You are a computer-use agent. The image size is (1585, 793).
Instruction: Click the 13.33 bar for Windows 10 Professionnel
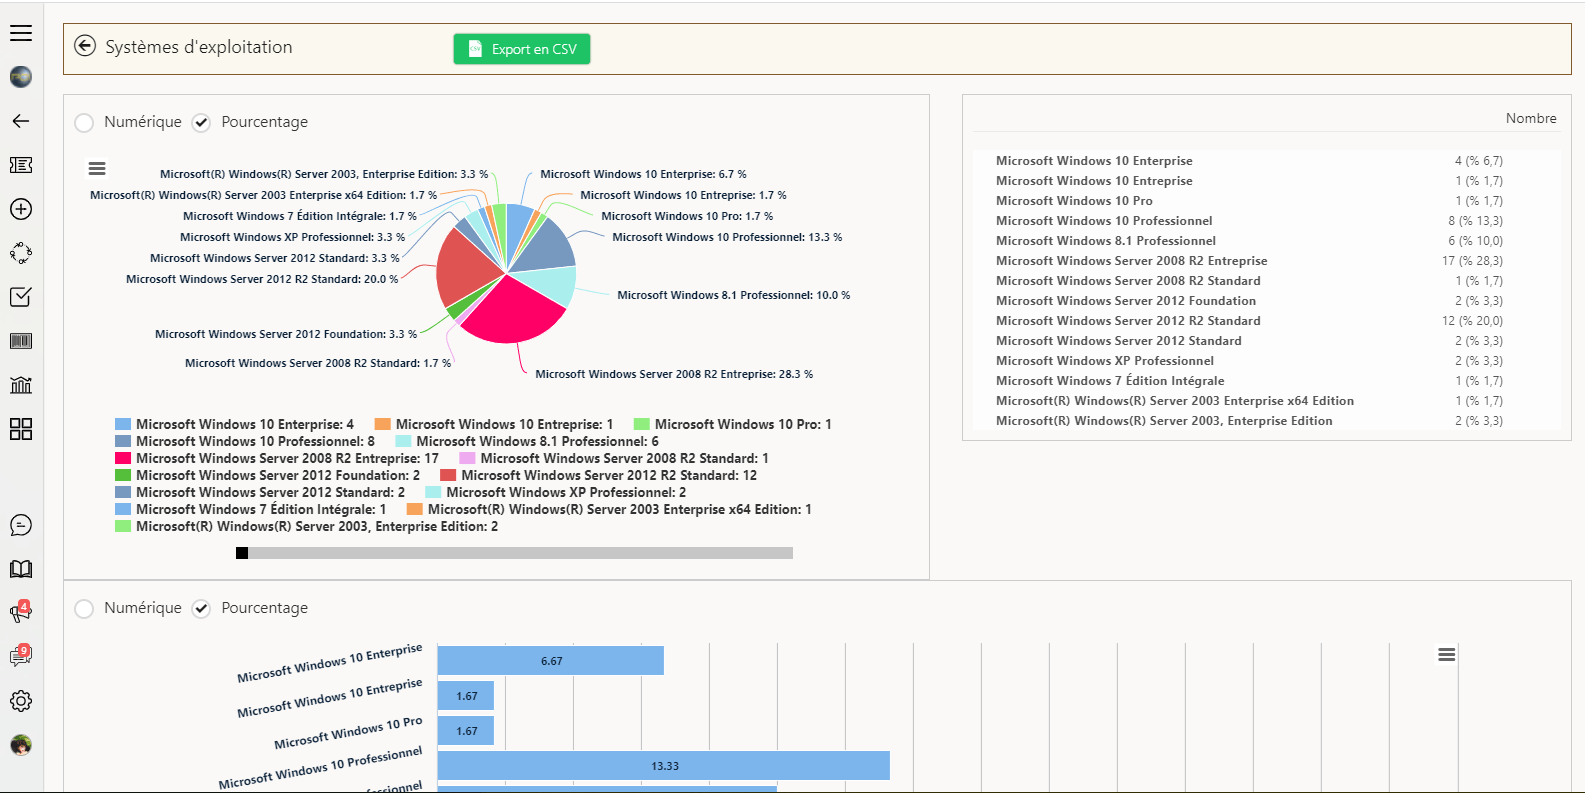(x=664, y=765)
